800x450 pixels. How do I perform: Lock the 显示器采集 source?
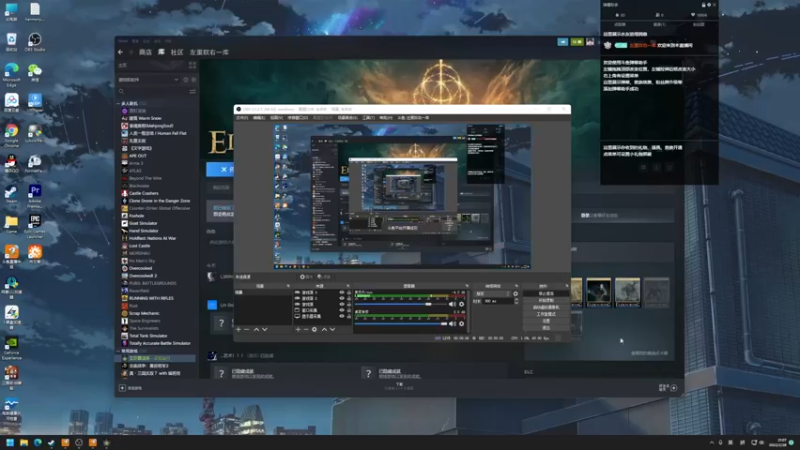[x=349, y=316]
